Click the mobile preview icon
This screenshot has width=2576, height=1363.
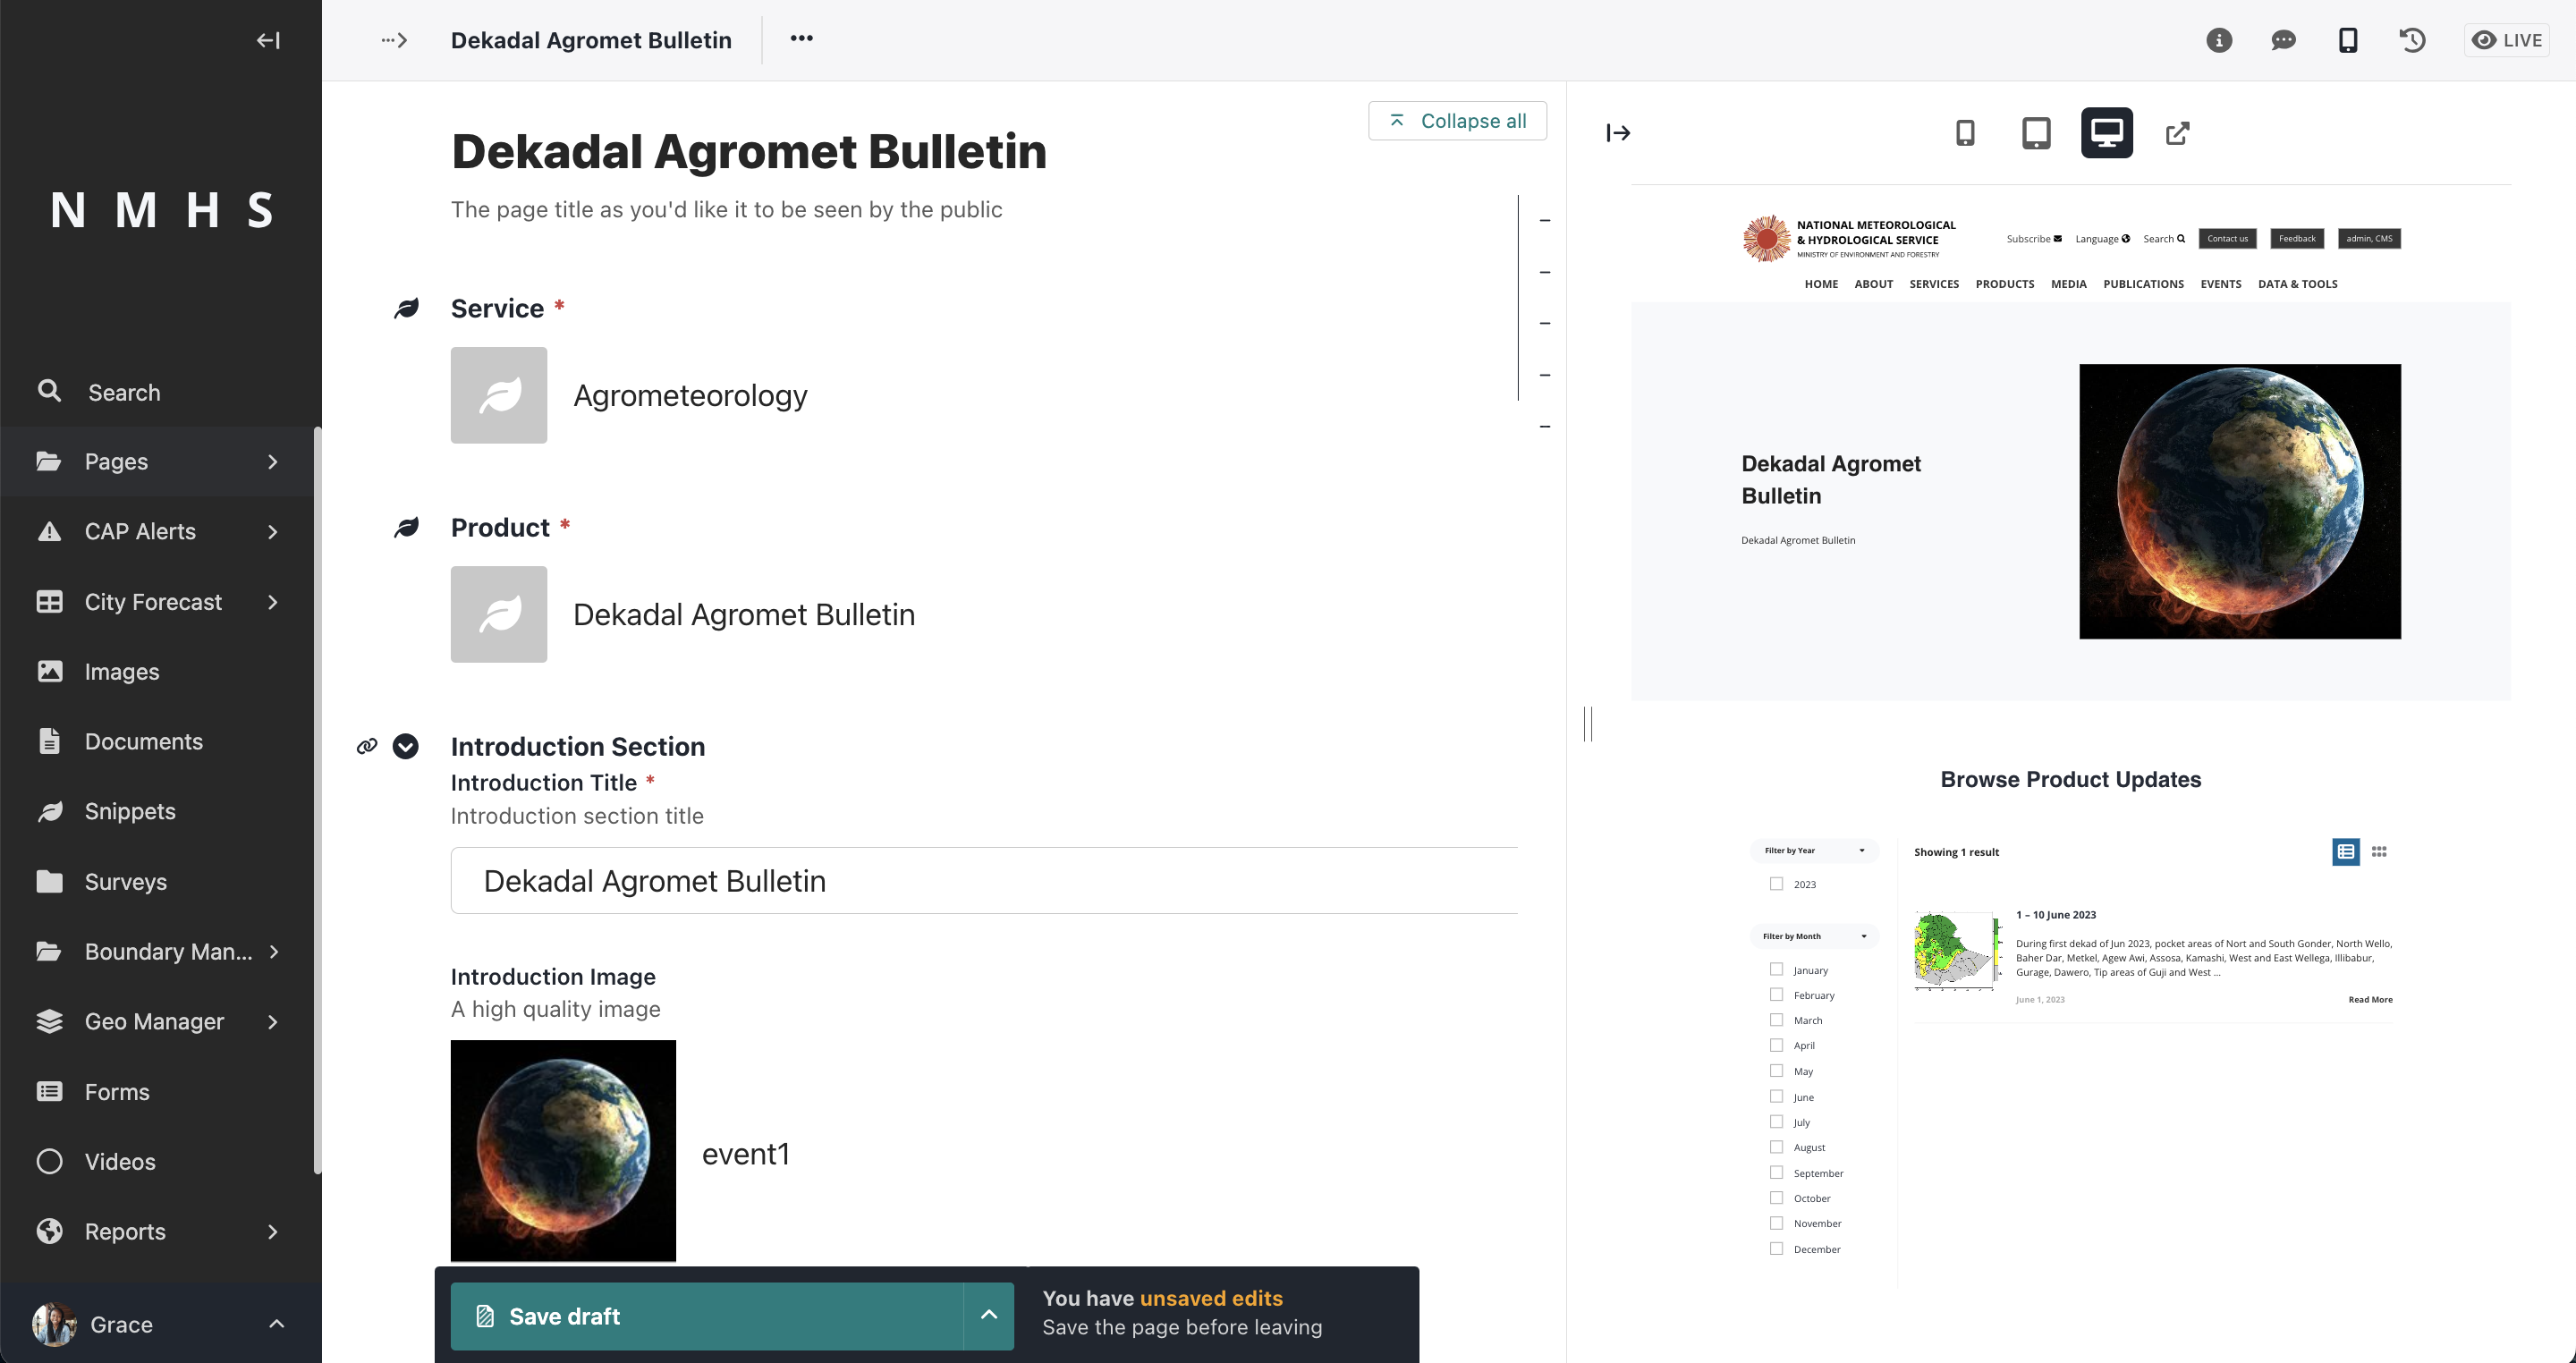pyautogui.click(x=1968, y=133)
